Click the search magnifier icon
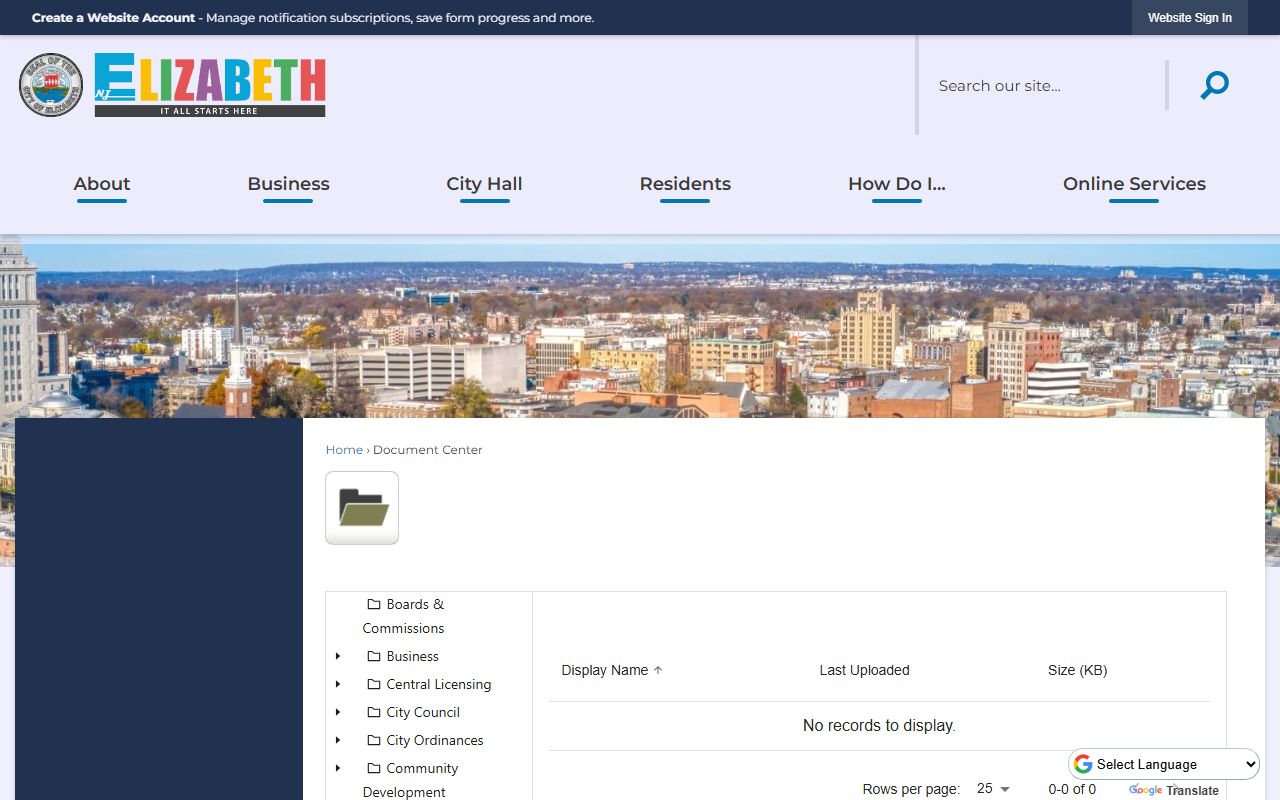 (1214, 85)
